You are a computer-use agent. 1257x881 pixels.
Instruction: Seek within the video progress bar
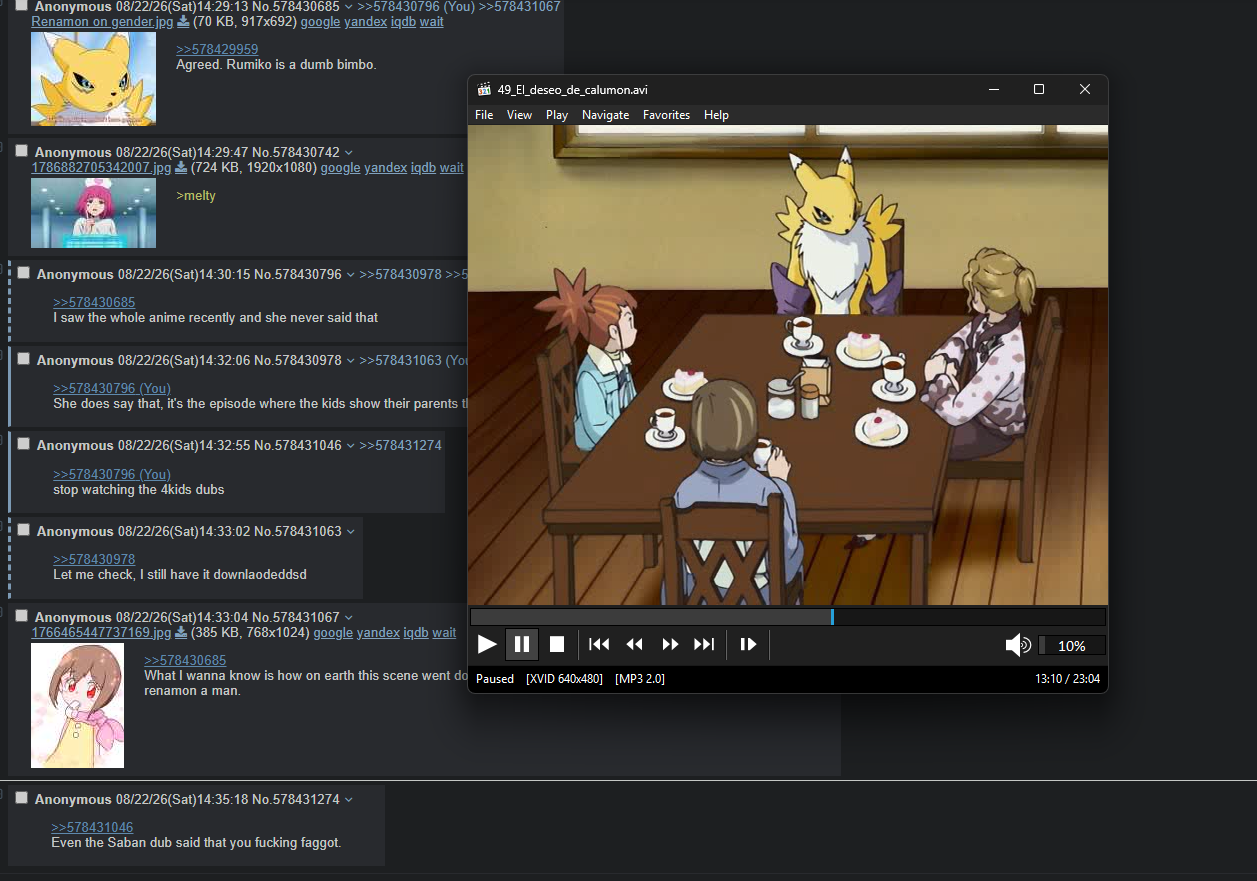pyautogui.click(x=788, y=617)
